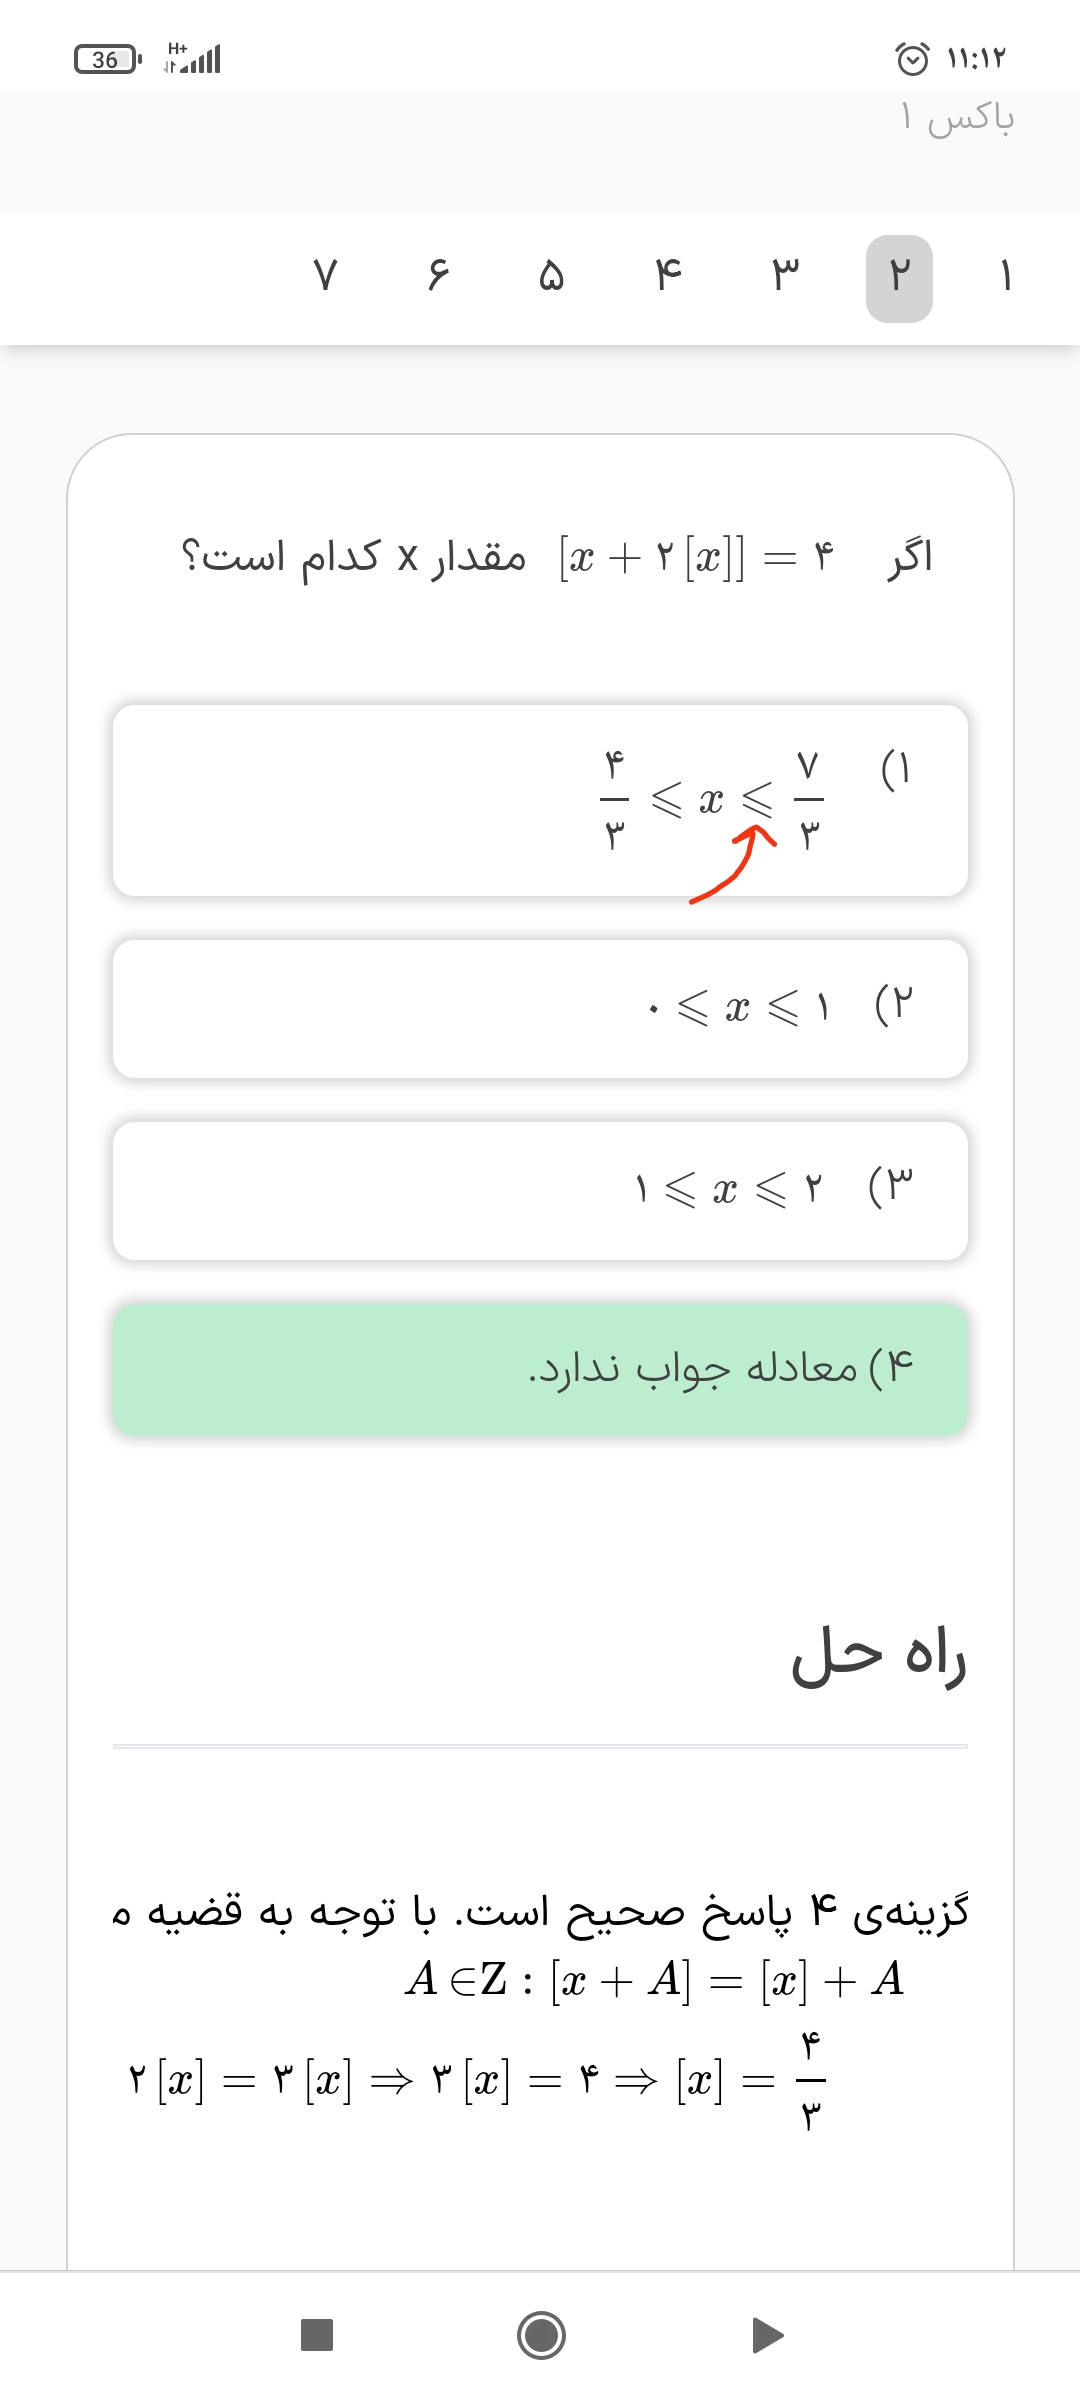
Task: Tap the alarm clock status icon
Action: (912, 60)
